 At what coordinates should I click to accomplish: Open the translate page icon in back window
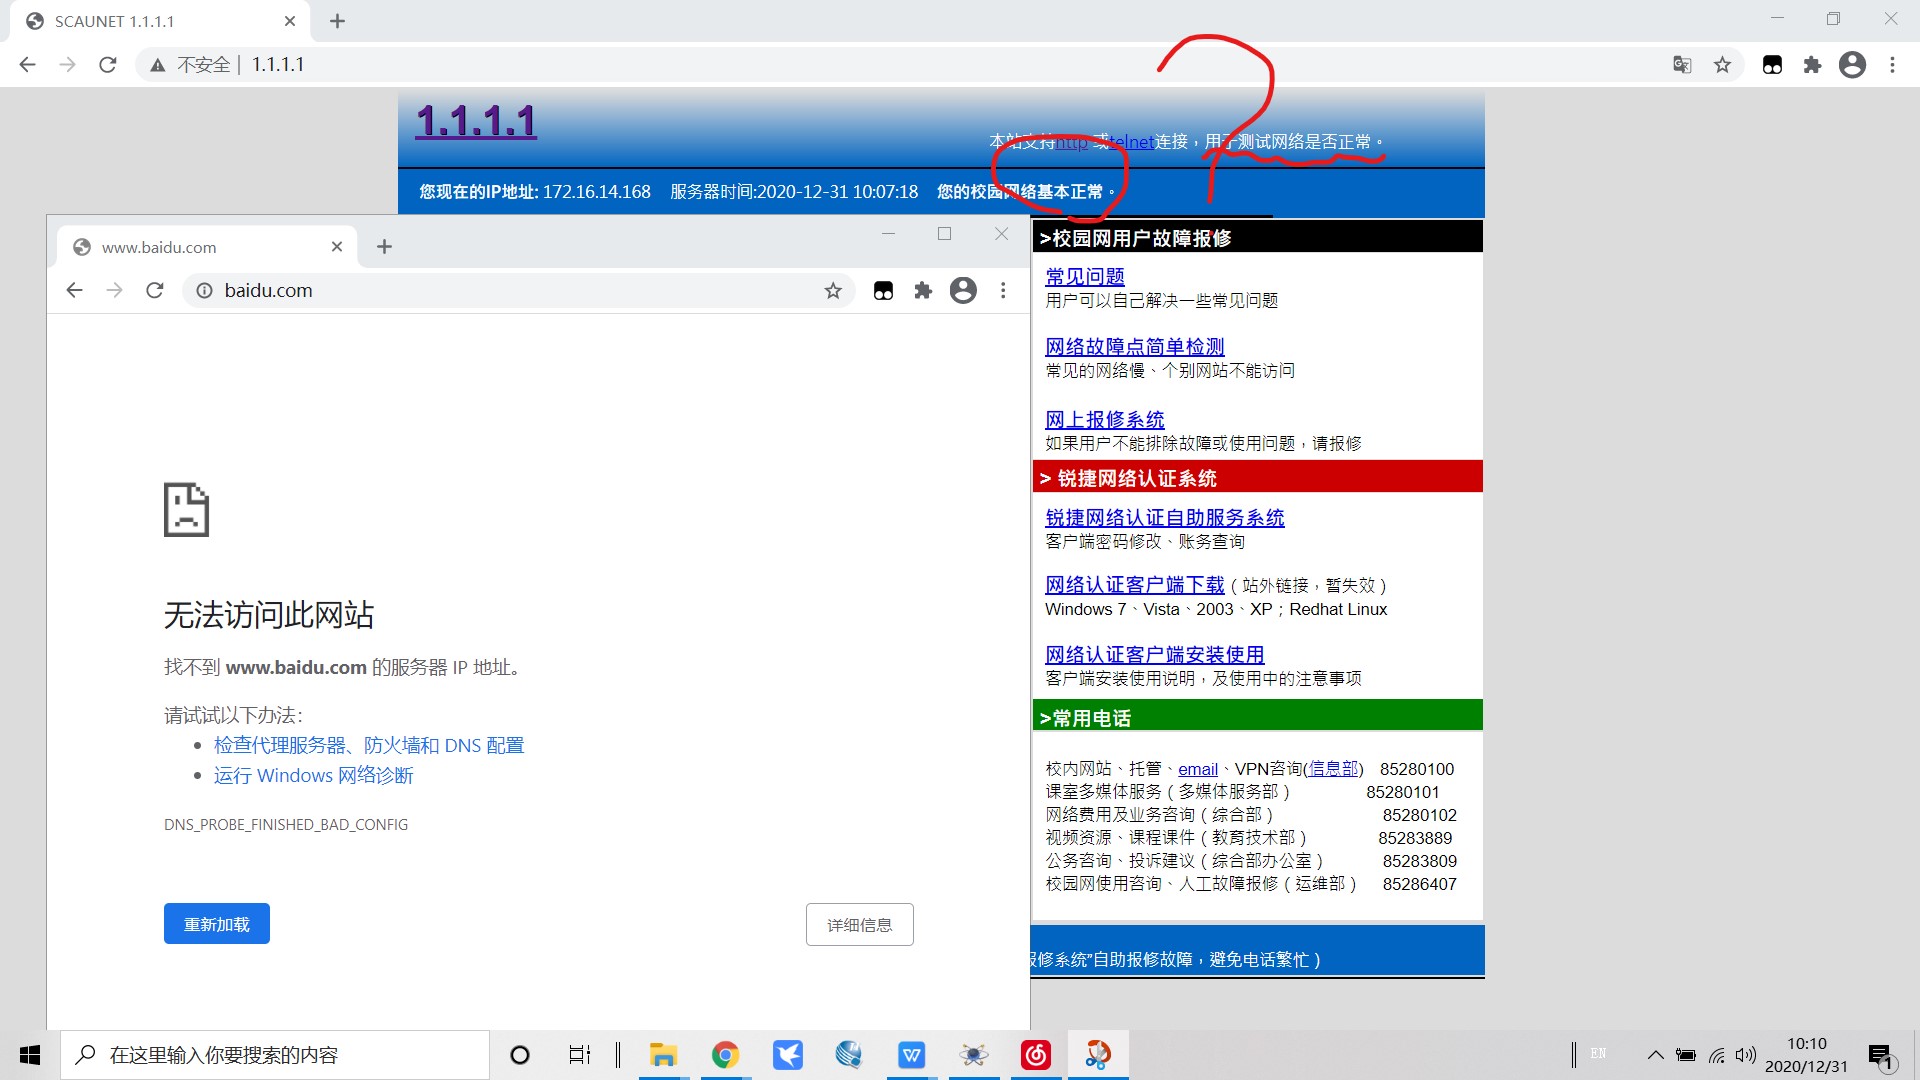point(1682,65)
